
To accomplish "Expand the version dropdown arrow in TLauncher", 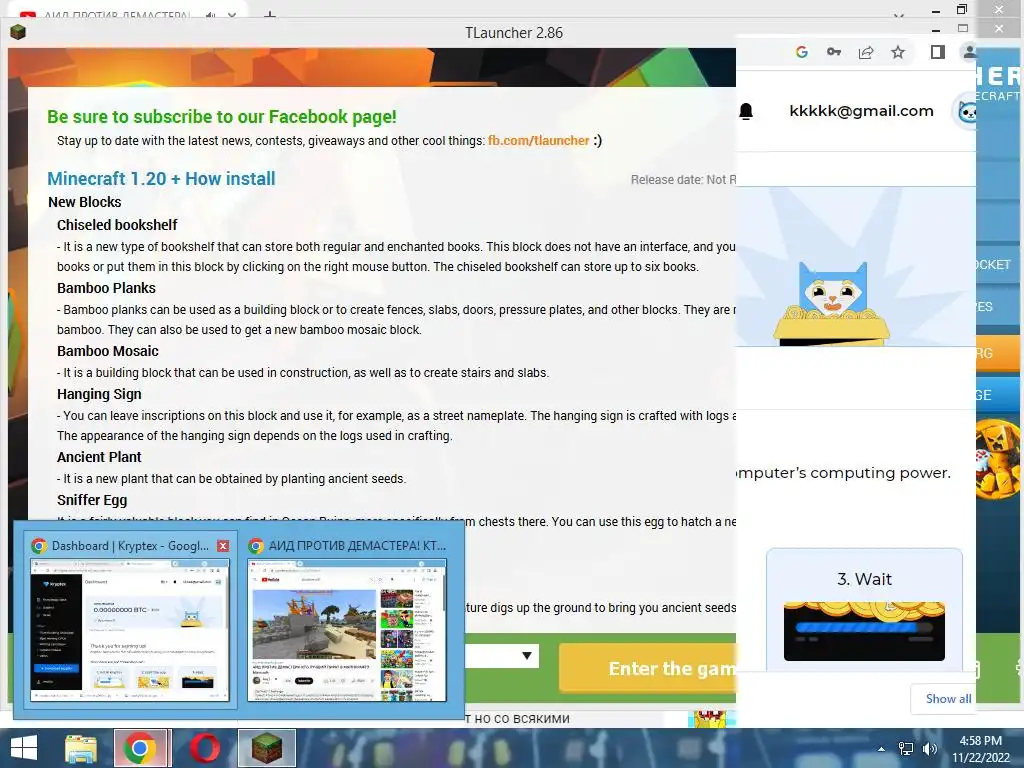I will pos(526,656).
